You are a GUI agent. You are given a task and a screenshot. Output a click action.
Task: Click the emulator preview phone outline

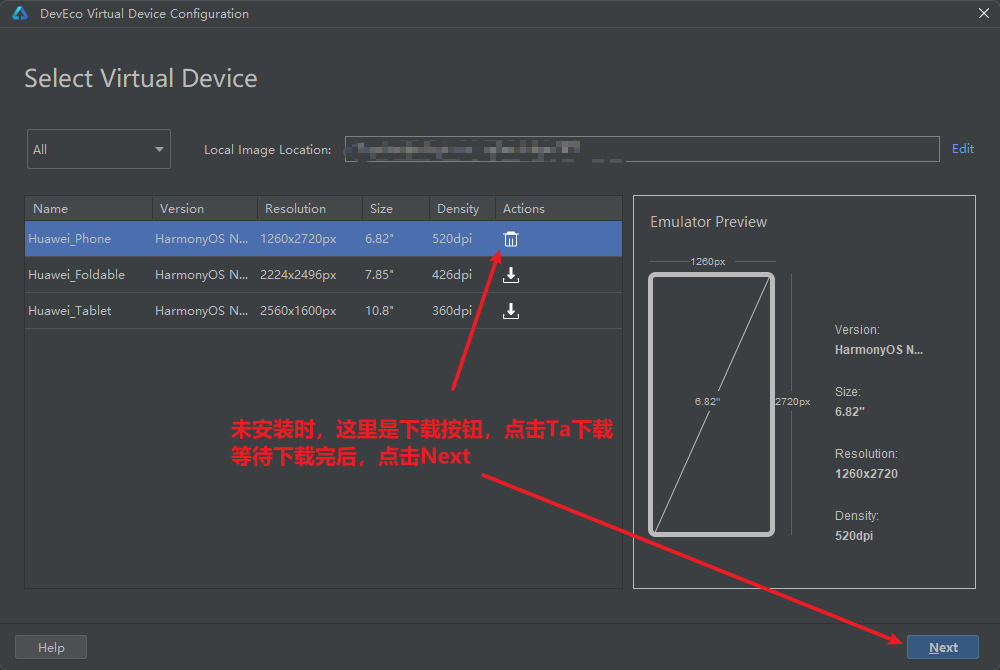click(x=711, y=403)
